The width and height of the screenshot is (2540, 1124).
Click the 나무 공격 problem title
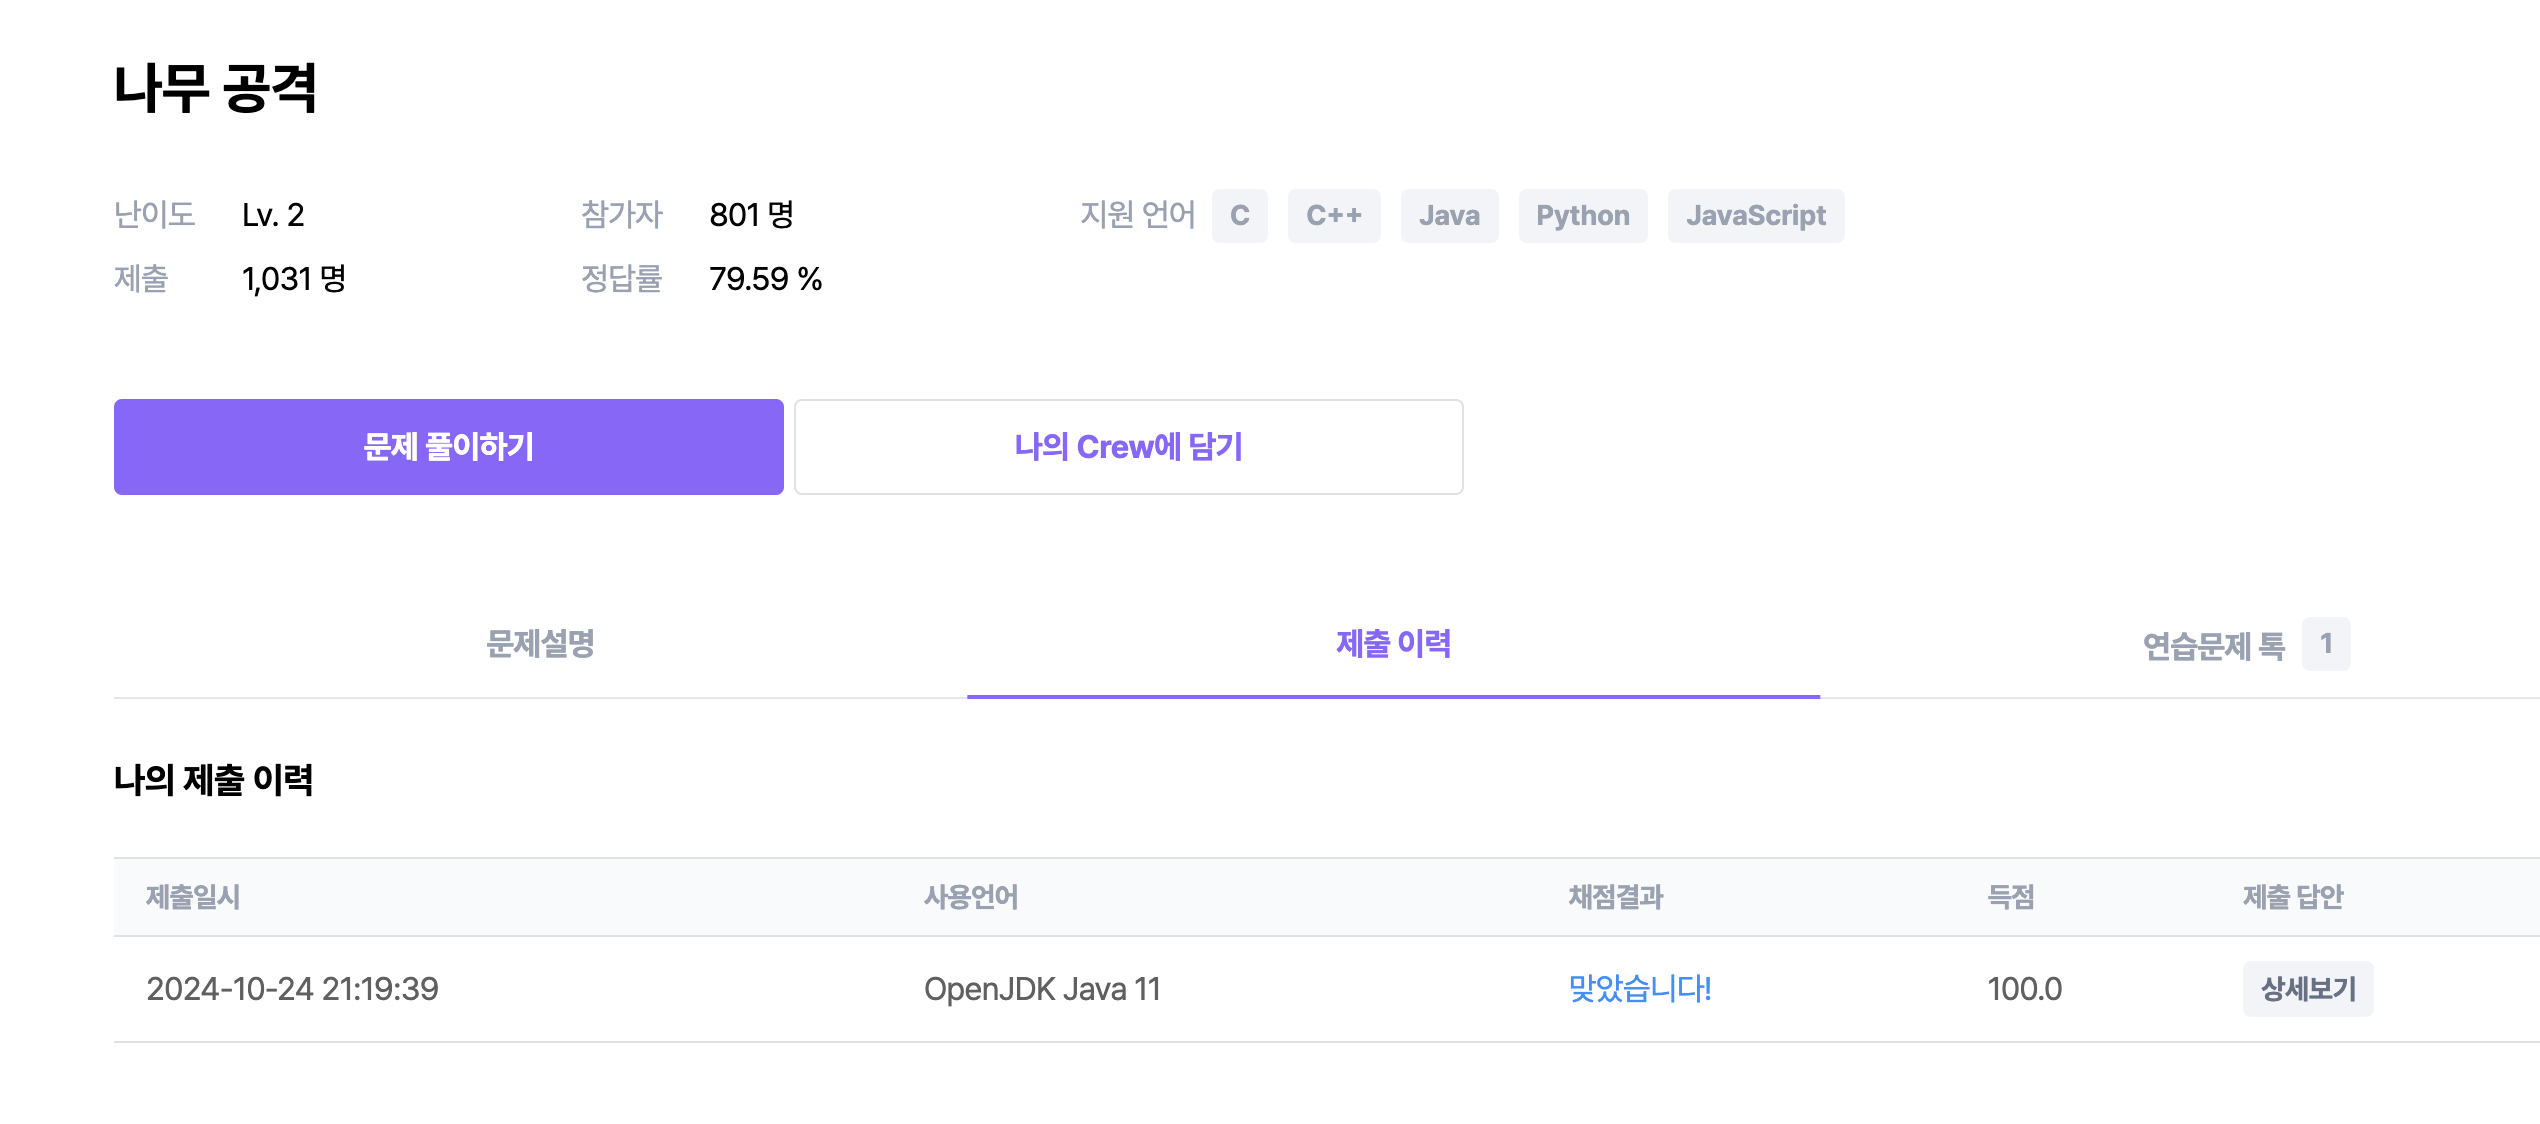click(215, 88)
